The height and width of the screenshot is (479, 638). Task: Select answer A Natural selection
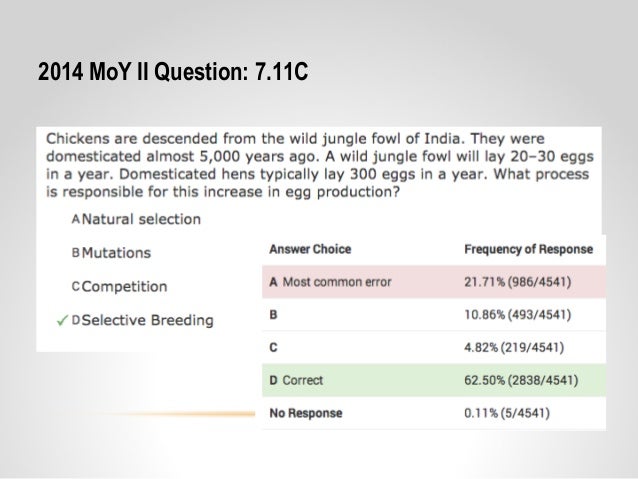[x=136, y=219]
